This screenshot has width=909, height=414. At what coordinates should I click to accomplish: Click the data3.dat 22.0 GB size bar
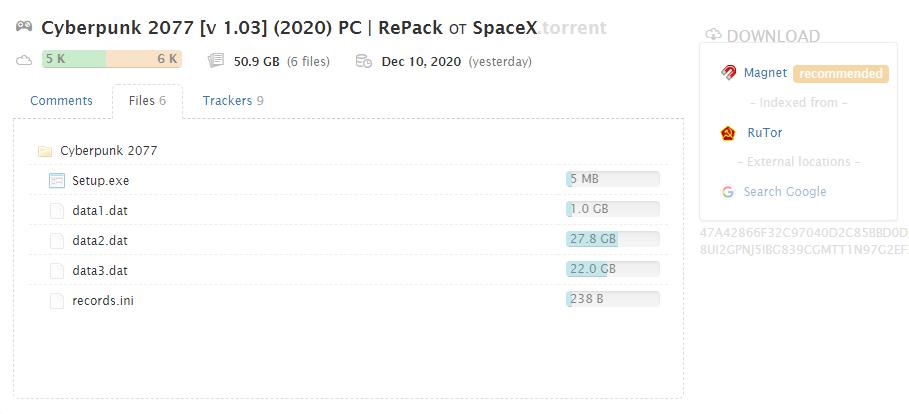click(x=612, y=269)
